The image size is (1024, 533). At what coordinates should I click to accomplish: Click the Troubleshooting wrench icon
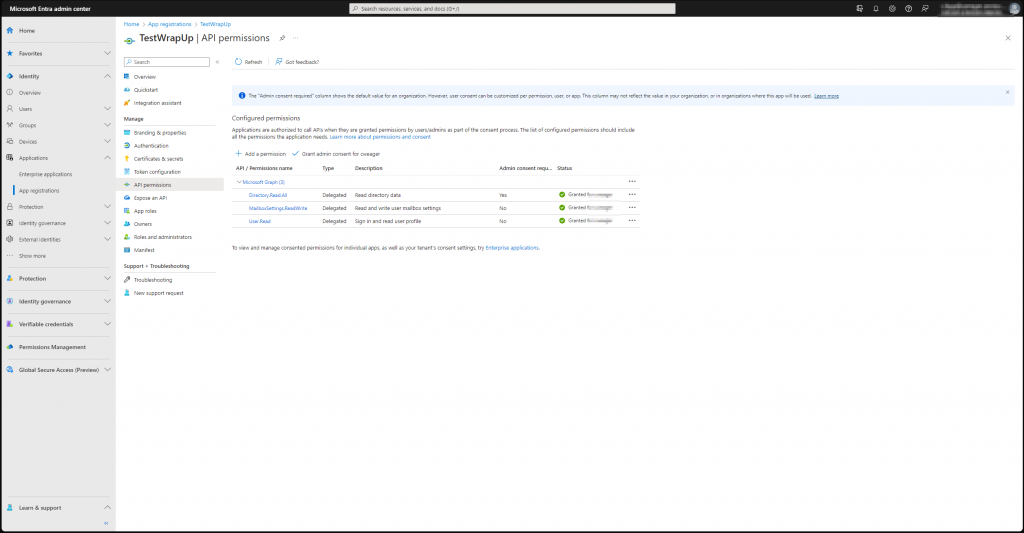[x=127, y=280]
